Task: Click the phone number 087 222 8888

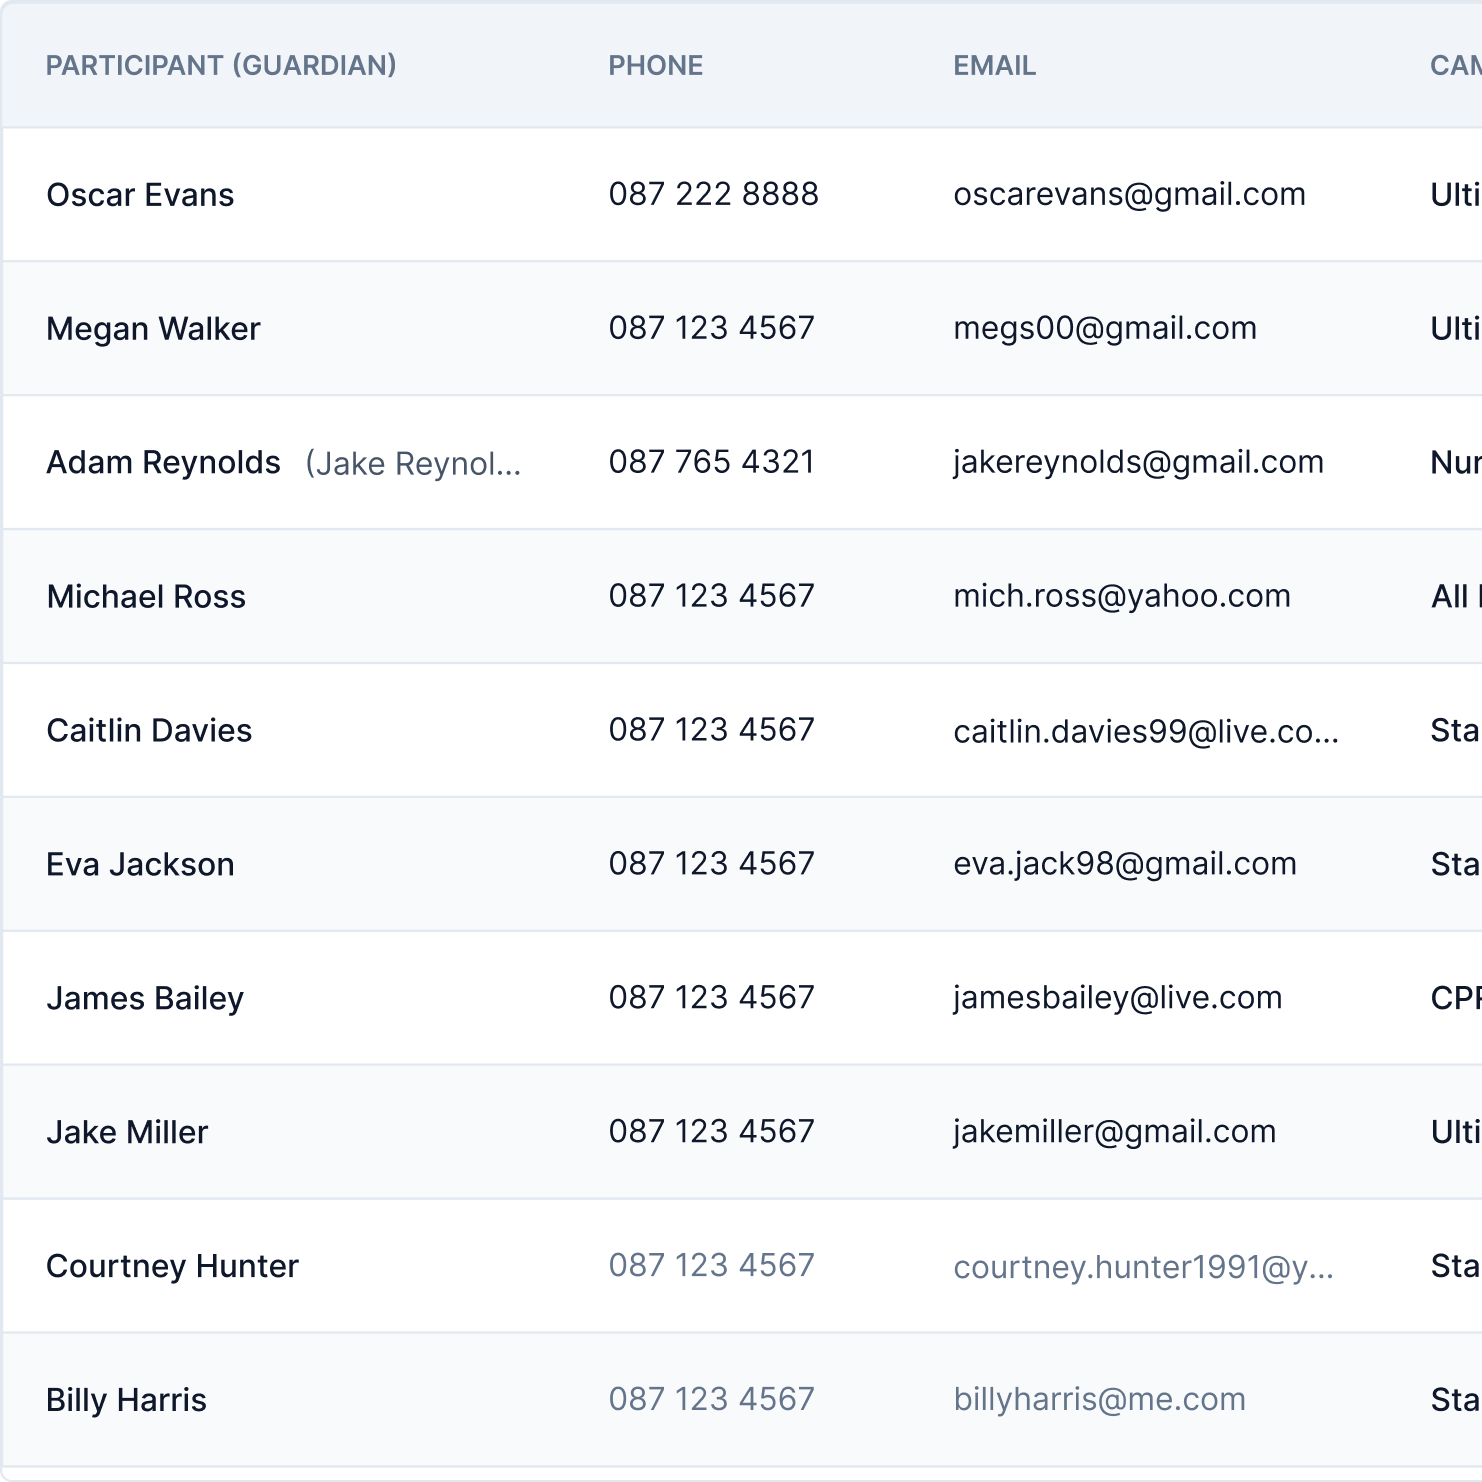Action: [713, 195]
